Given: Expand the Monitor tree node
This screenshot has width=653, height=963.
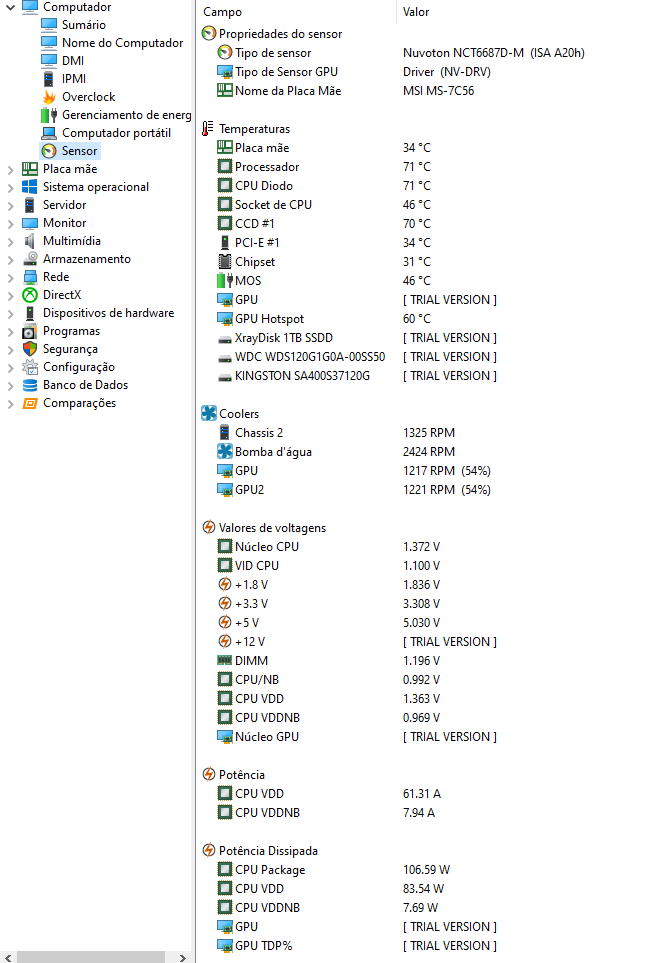Looking at the screenshot, I should 10,224.
